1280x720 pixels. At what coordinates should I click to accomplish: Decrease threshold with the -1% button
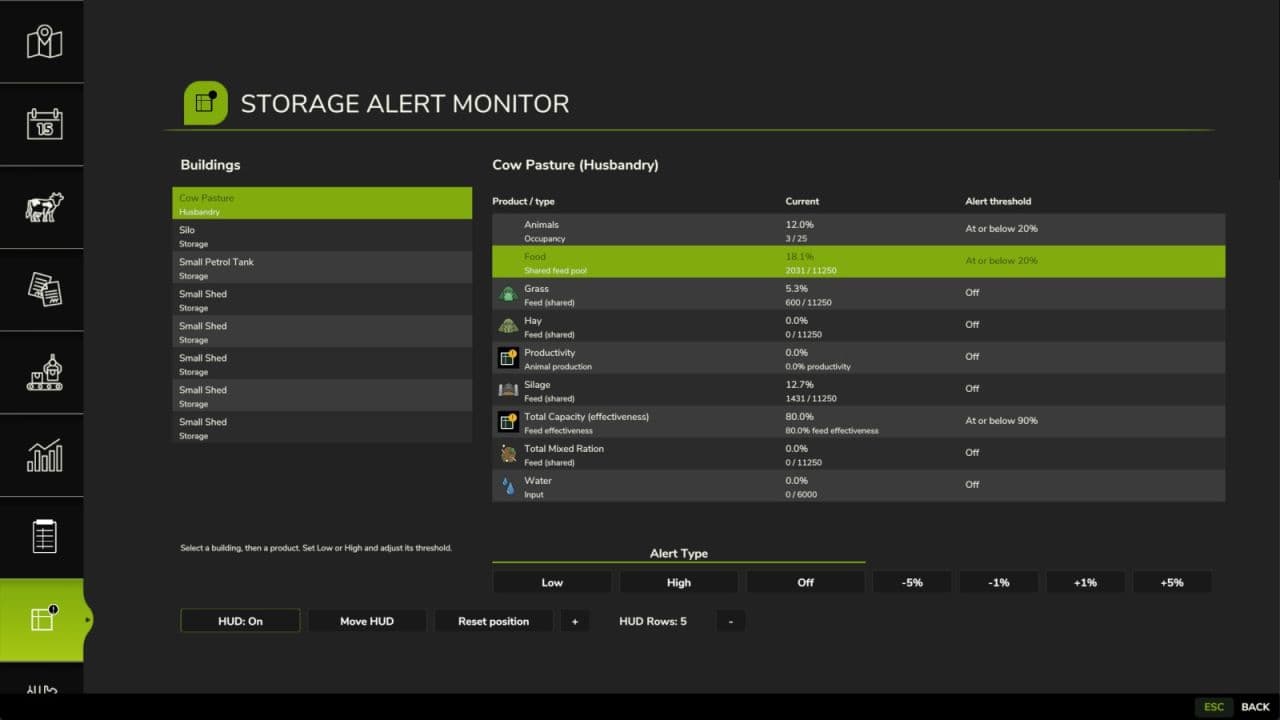[998, 582]
